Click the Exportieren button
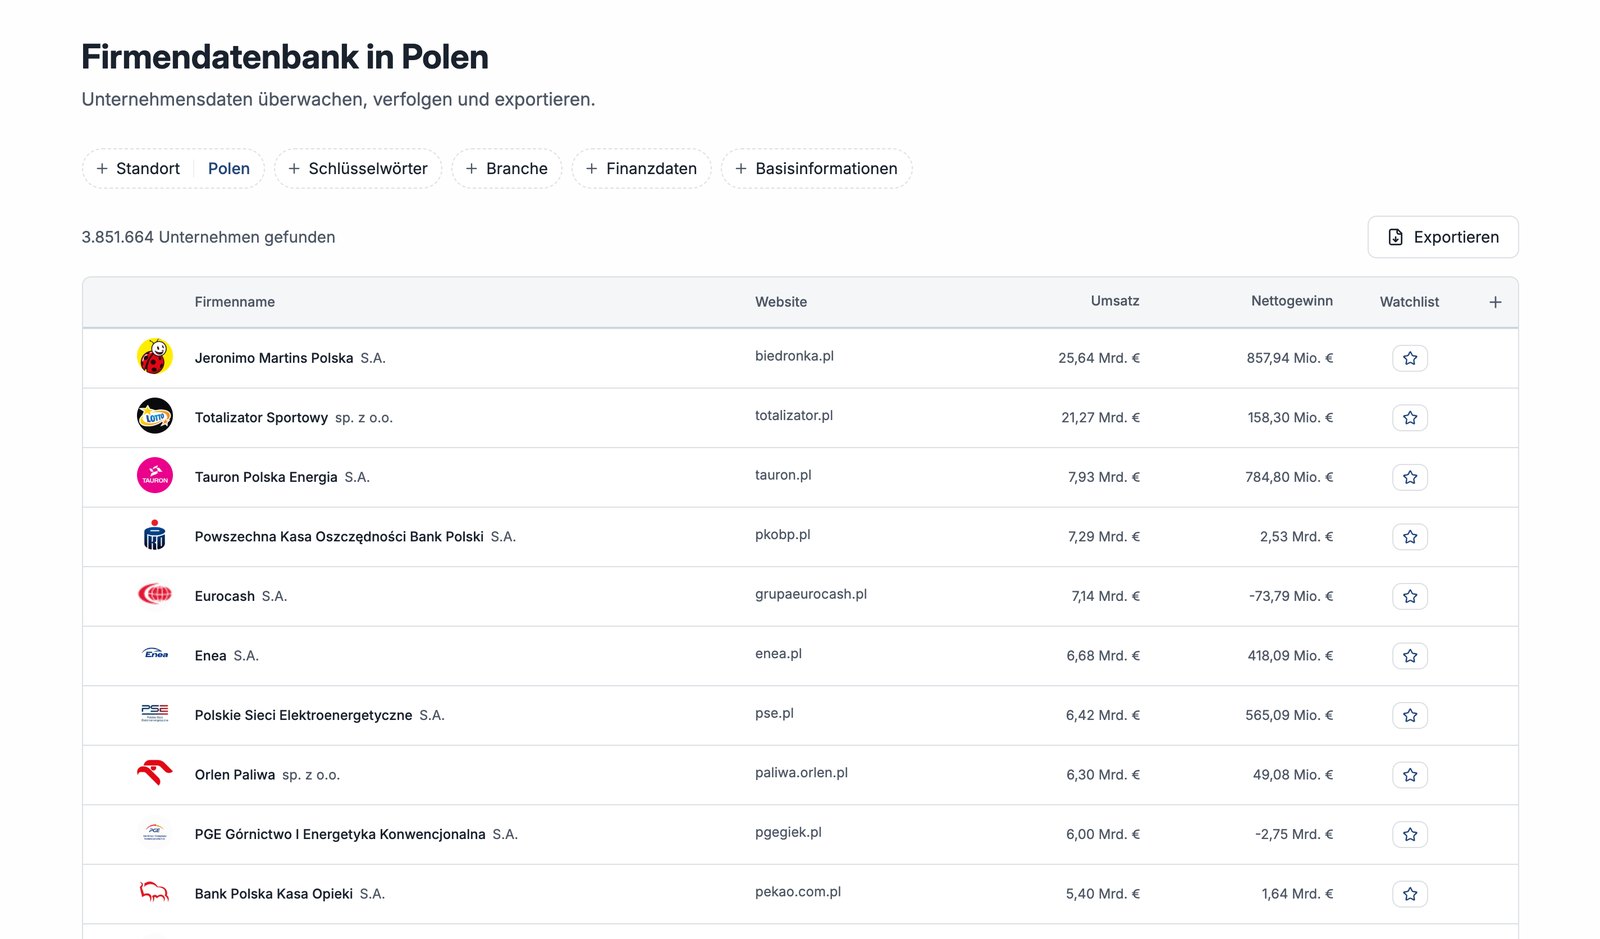The width and height of the screenshot is (1600, 939). pos(1443,237)
